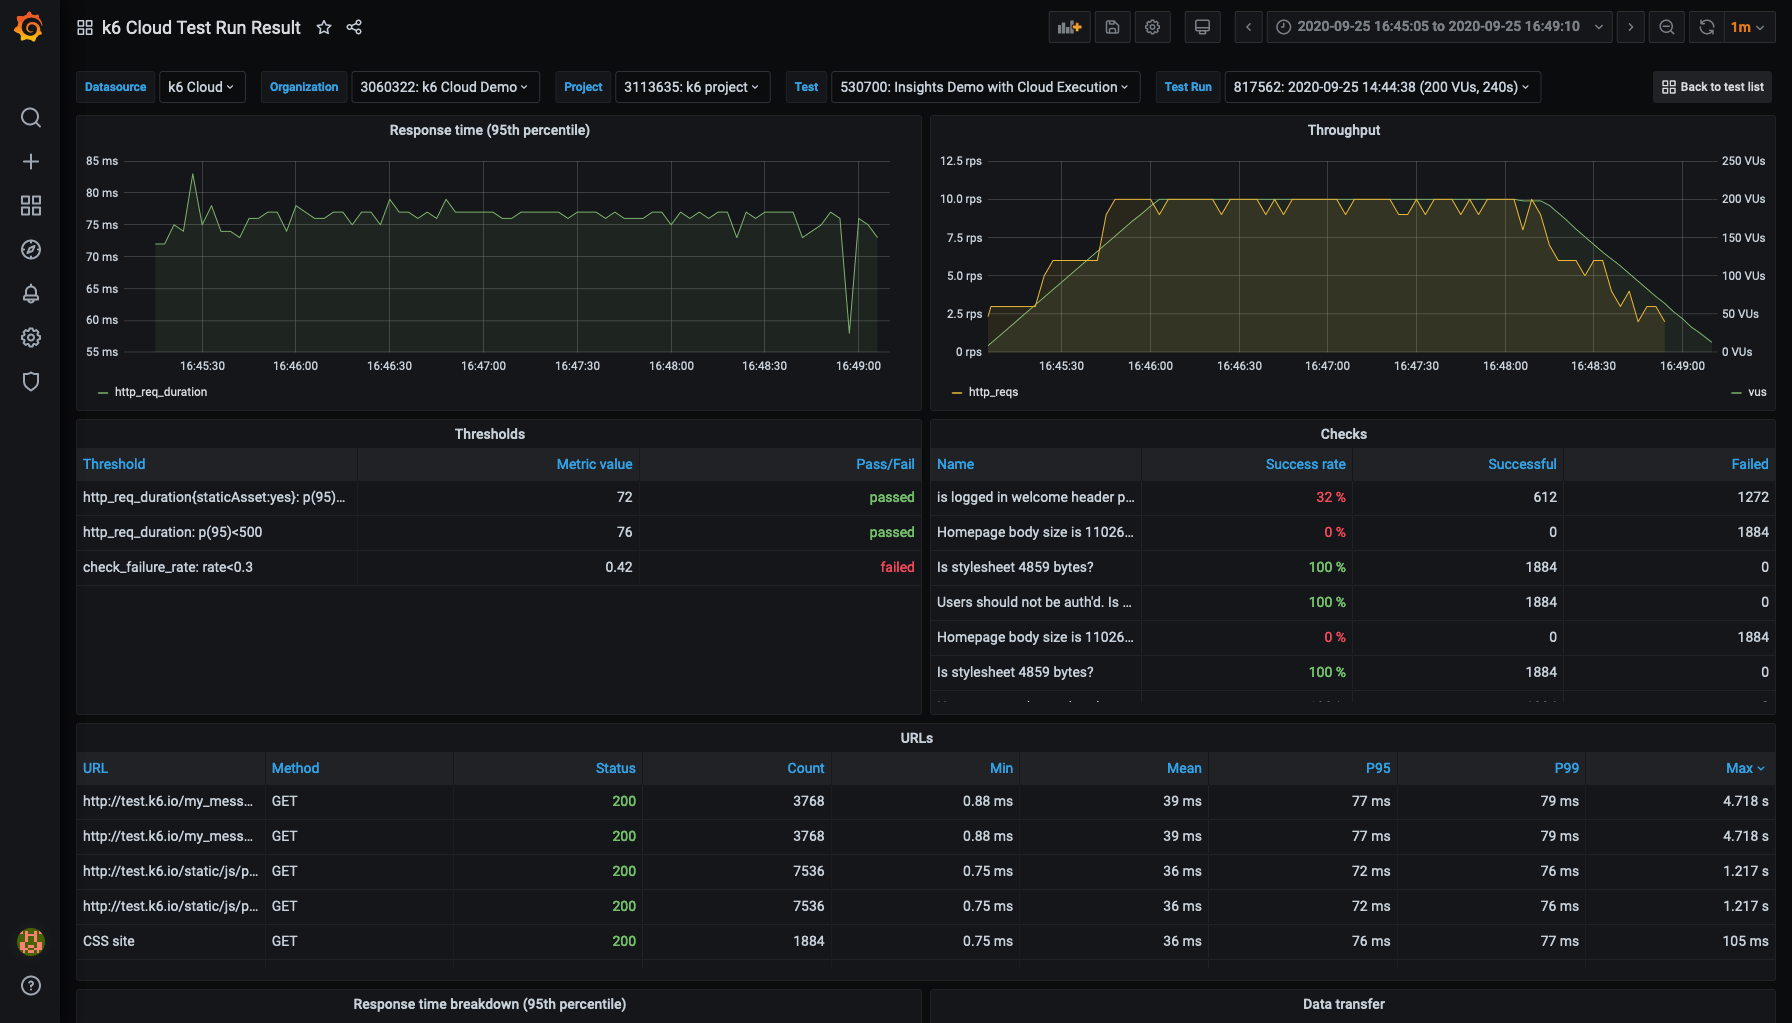Star the k6 Cloud Test Run Result dashboard
The image size is (1792, 1023).
pyautogui.click(x=324, y=27)
